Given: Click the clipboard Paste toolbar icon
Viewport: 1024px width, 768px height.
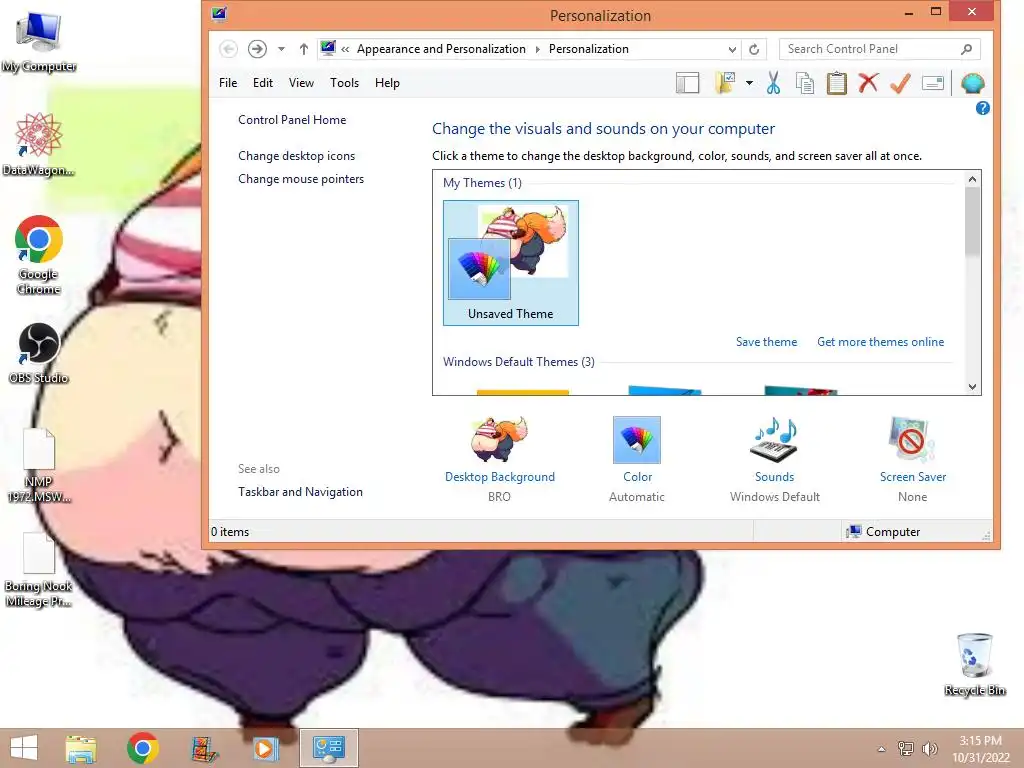Looking at the screenshot, I should (x=837, y=83).
